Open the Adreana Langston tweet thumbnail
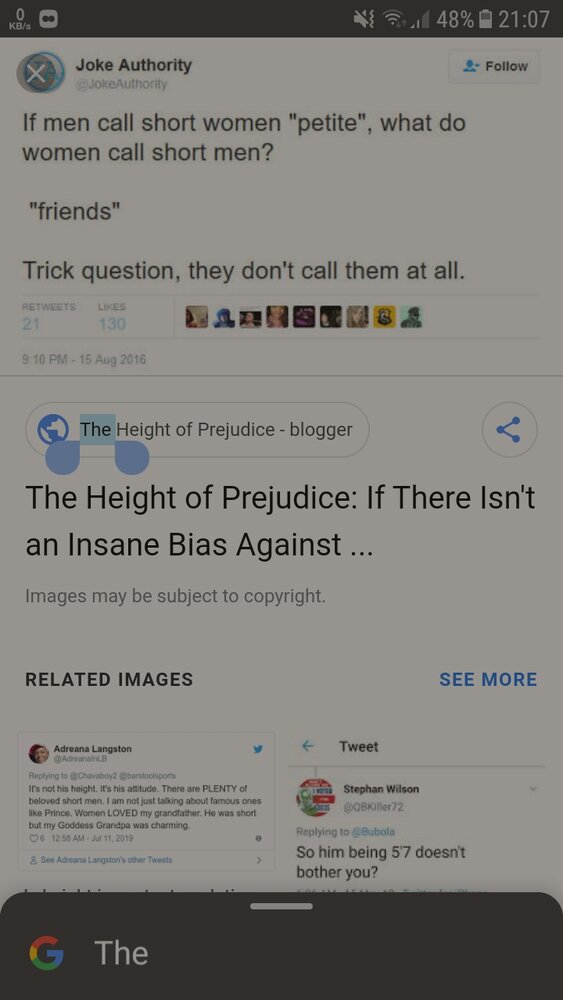Viewport: 563px width, 1000px height. [x=147, y=802]
